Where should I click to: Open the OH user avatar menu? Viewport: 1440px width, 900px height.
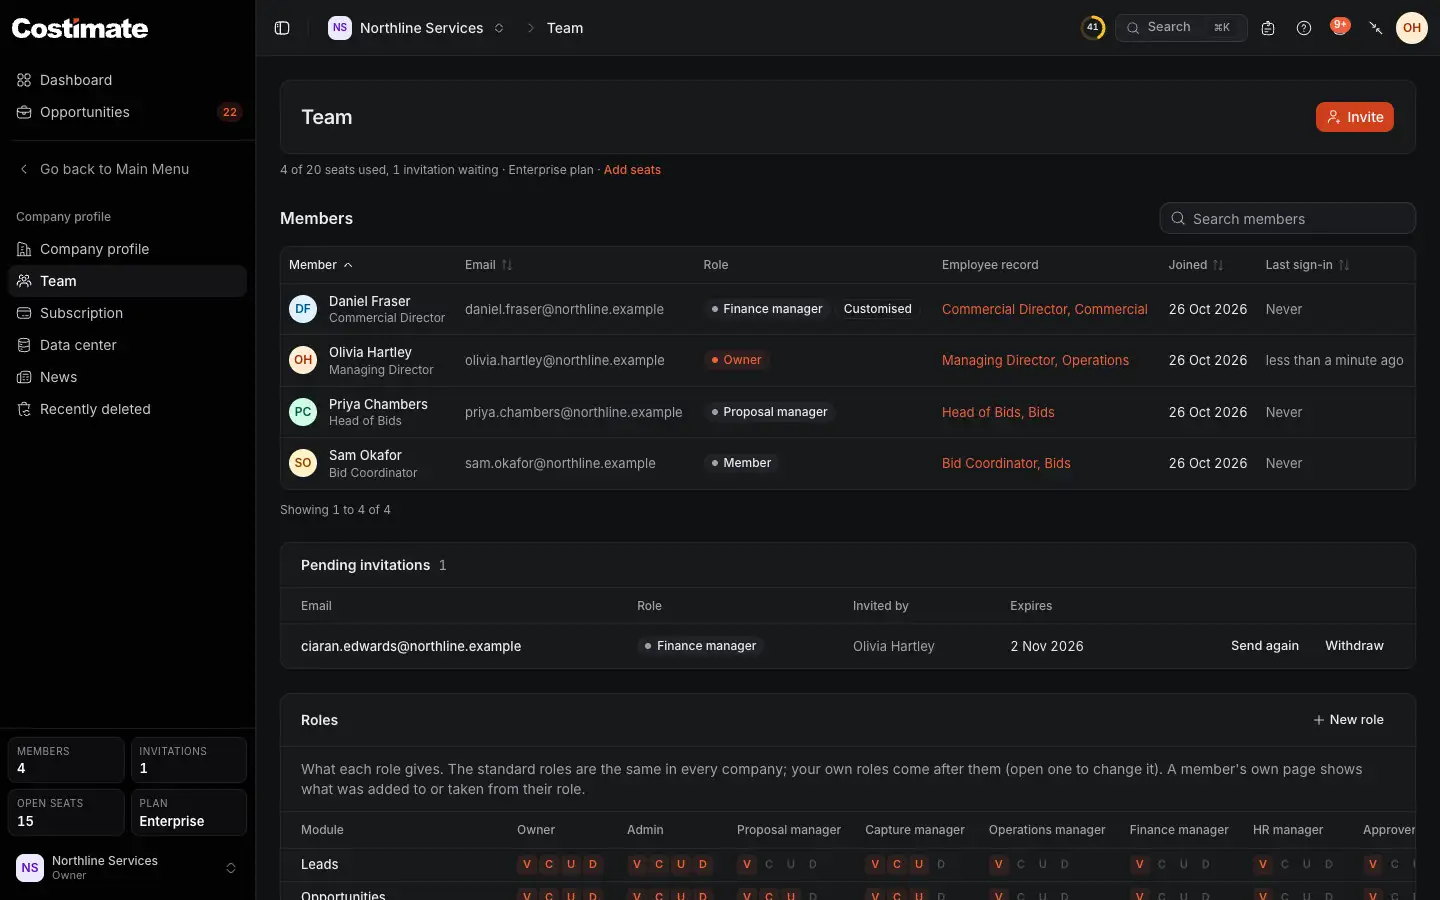pyautogui.click(x=1412, y=28)
